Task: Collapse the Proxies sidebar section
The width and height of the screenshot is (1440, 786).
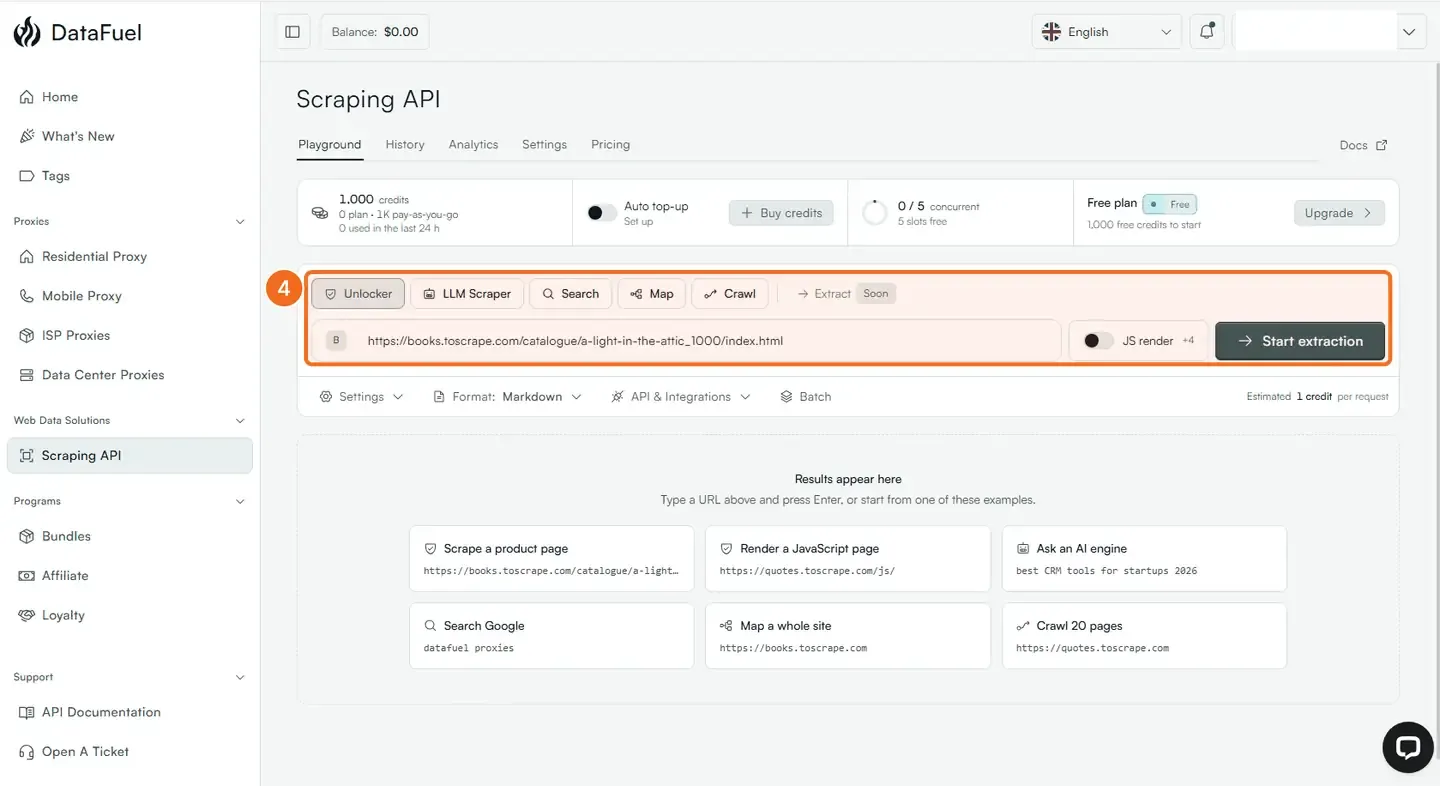Action: [x=240, y=222]
